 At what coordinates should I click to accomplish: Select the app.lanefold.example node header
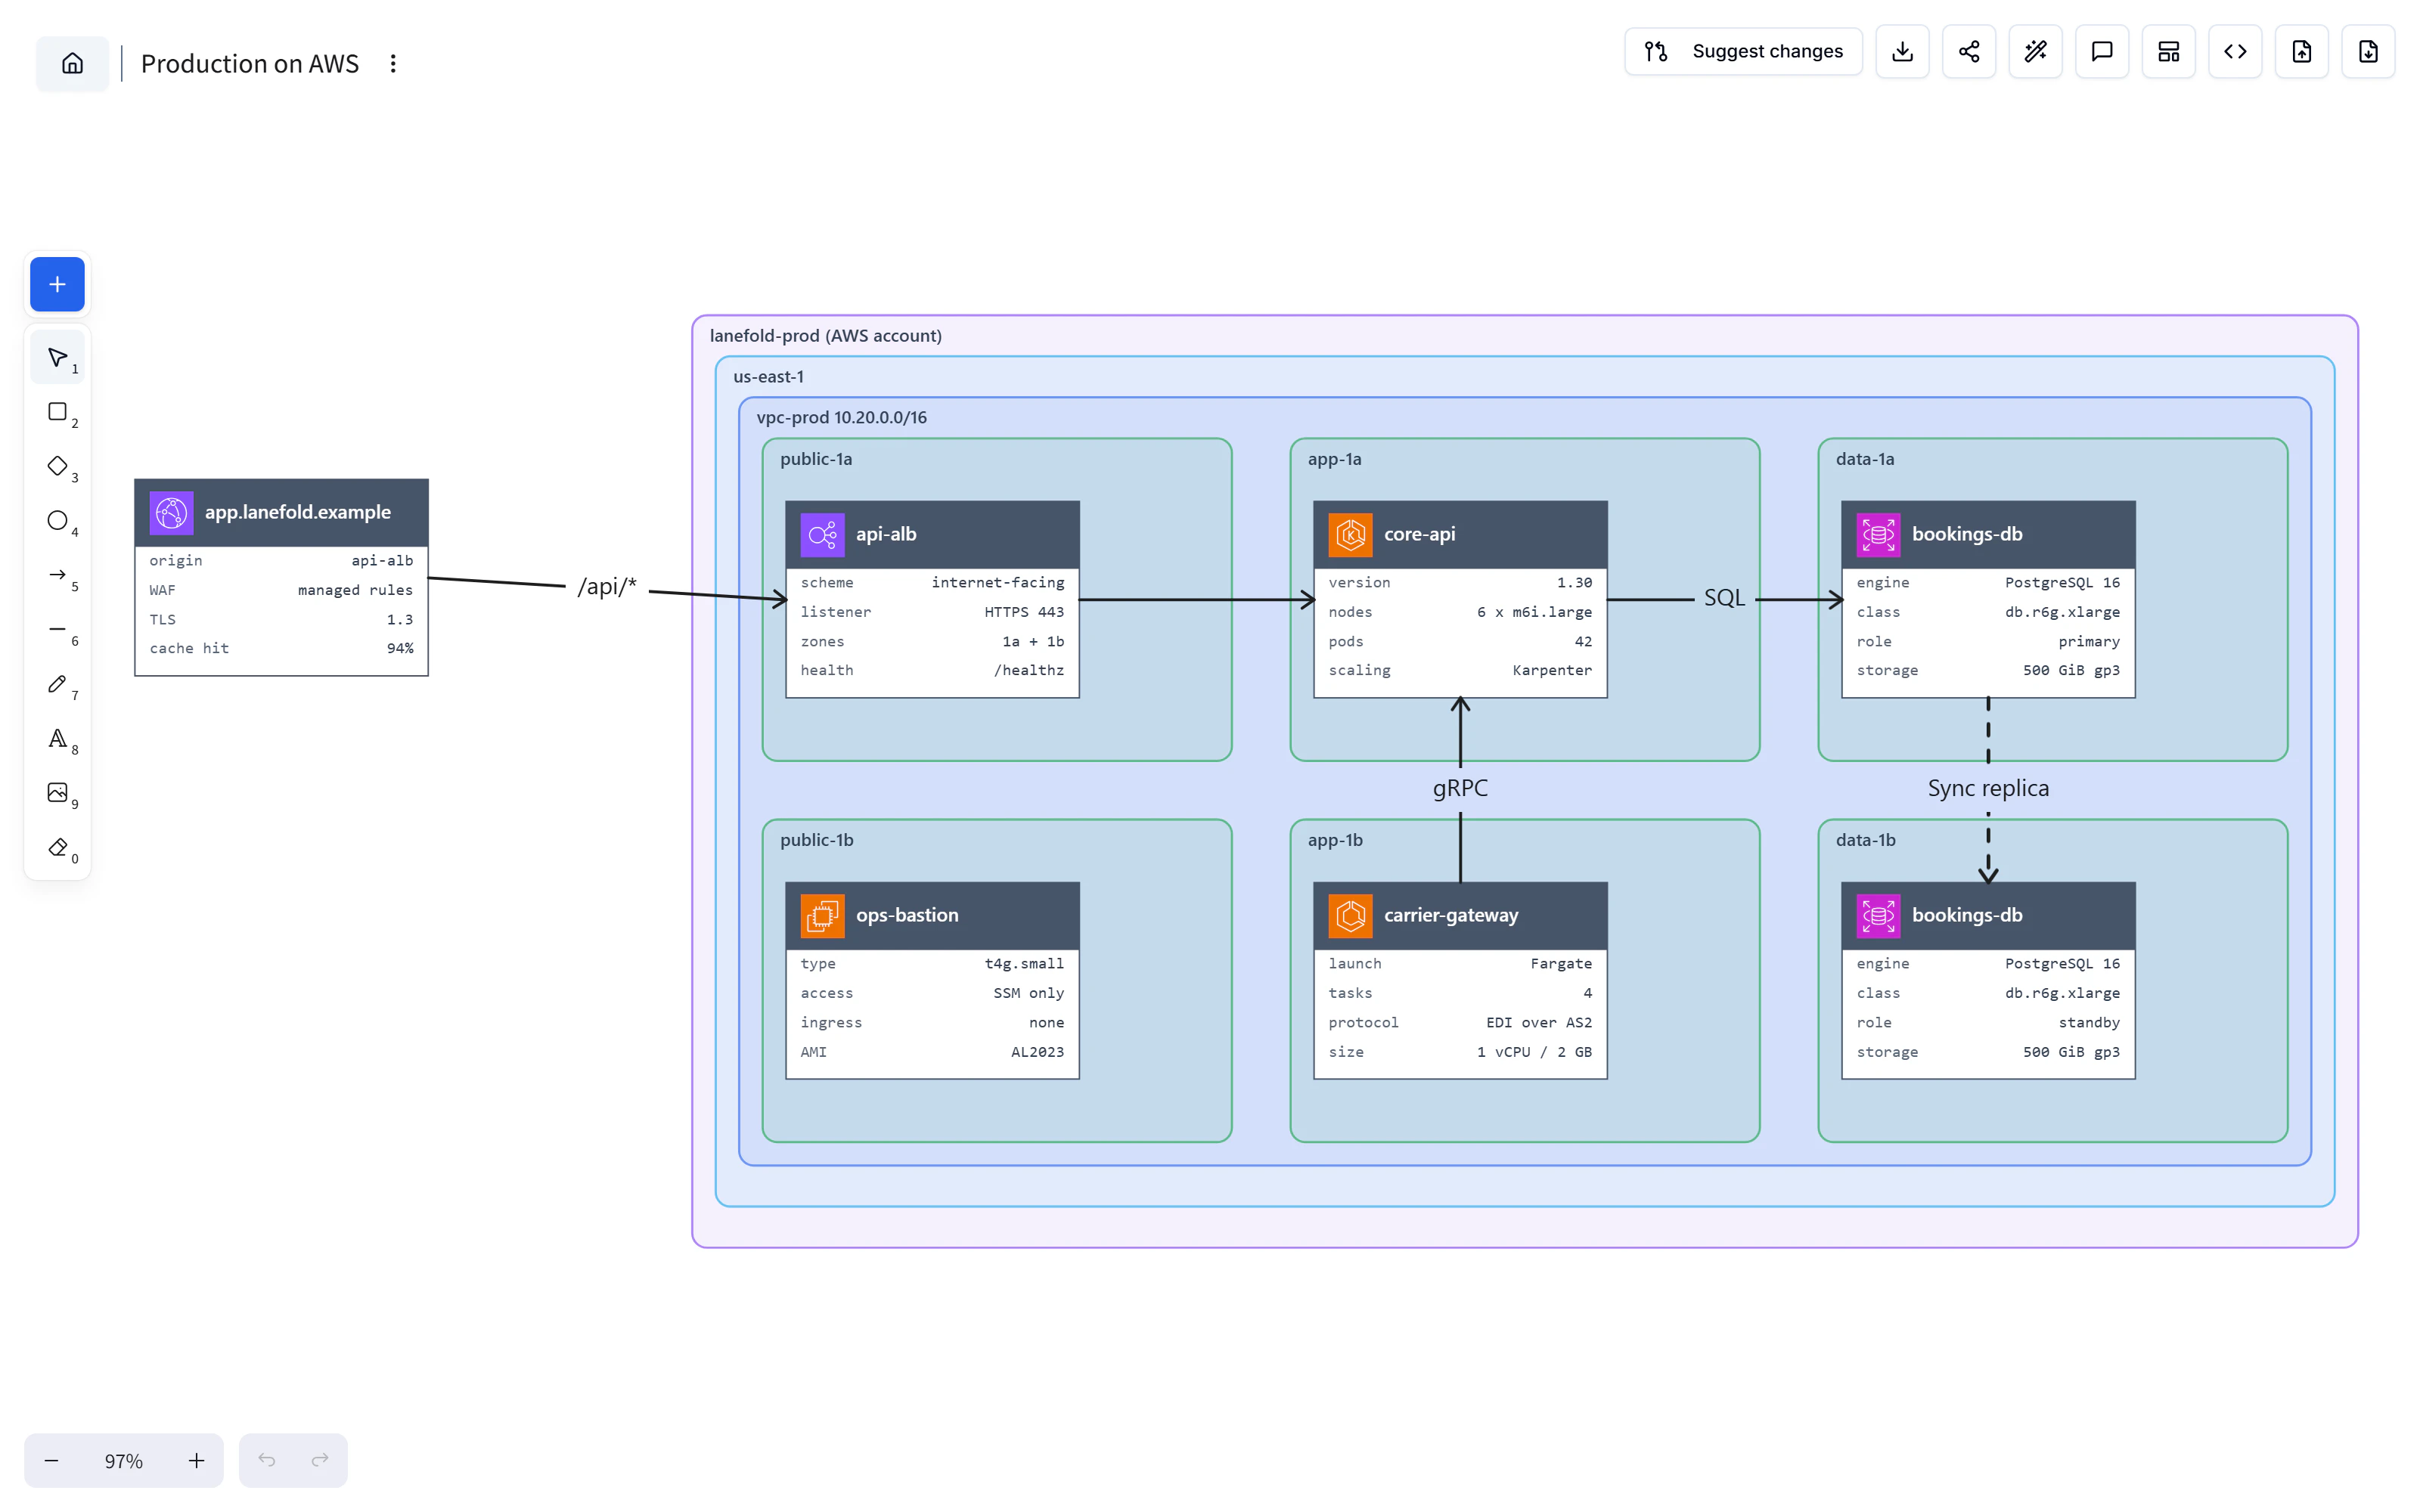tap(281, 512)
